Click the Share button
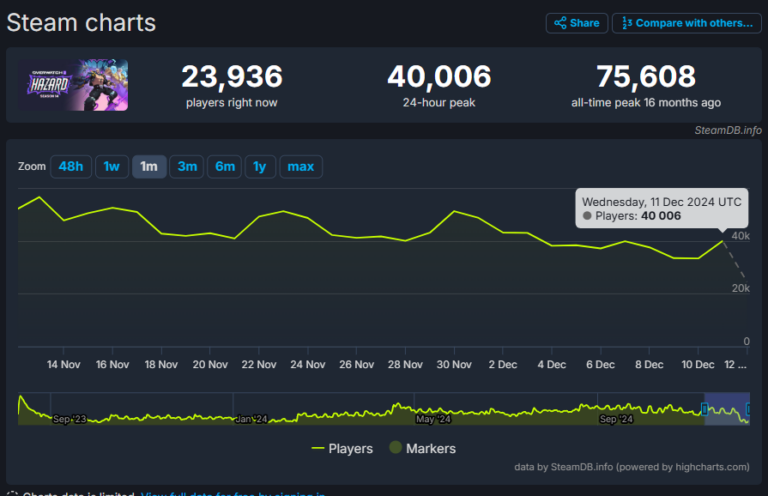The image size is (768, 496). point(575,23)
